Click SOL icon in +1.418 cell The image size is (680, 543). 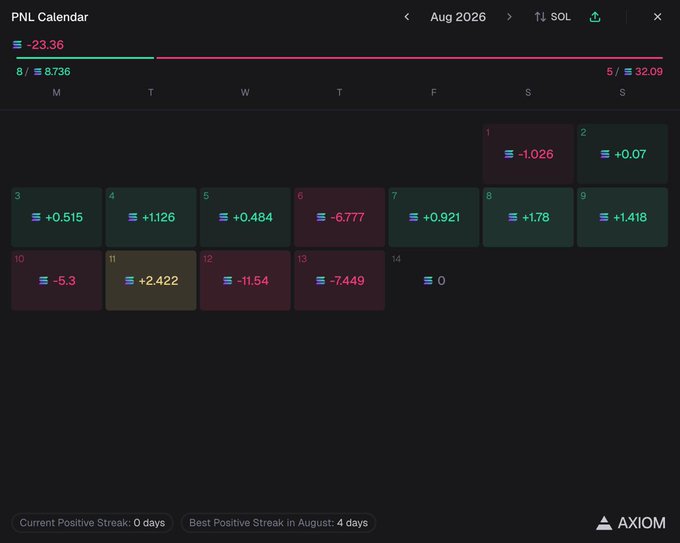pyautogui.click(x=604, y=217)
